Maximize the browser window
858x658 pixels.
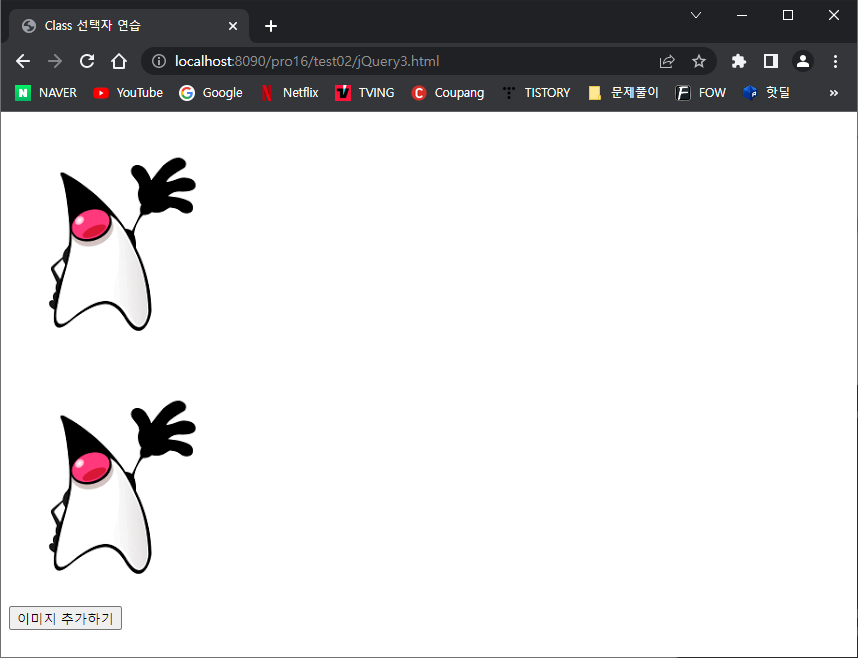788,15
